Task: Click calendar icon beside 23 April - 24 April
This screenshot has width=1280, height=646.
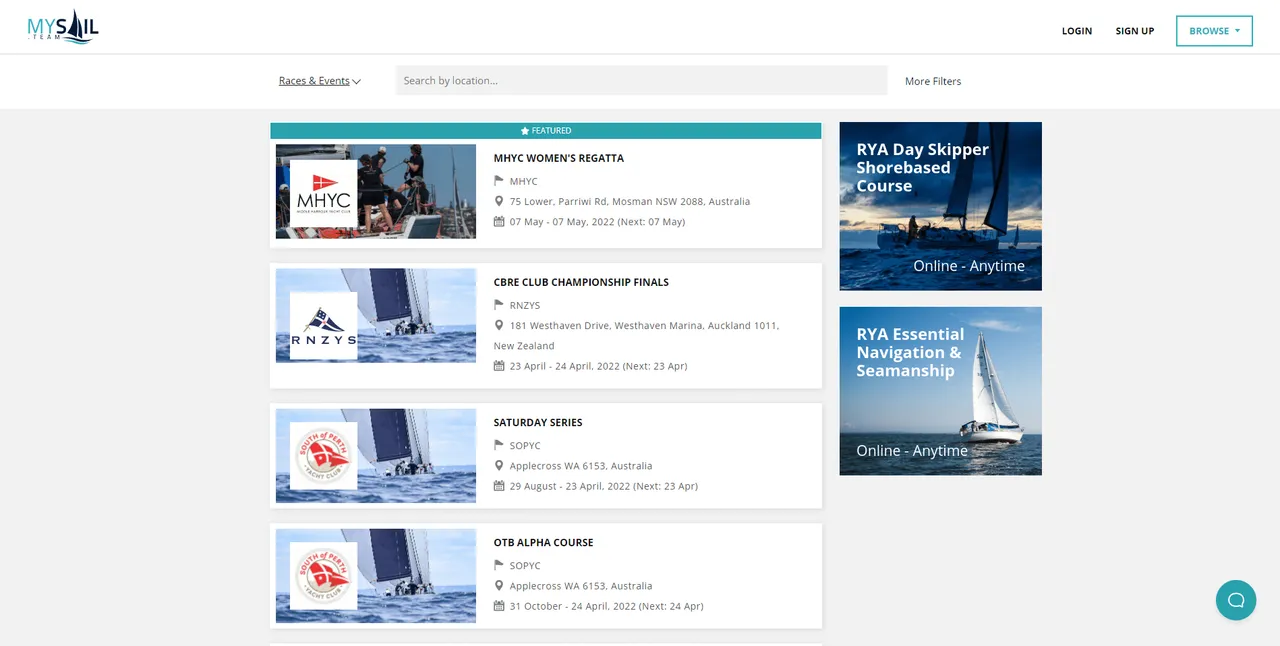Action: click(x=499, y=365)
